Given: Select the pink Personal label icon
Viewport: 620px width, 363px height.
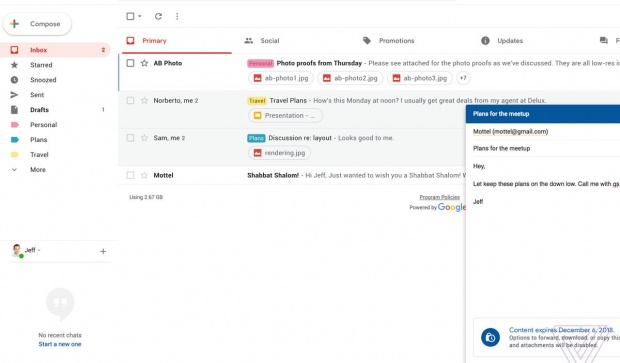Looking at the screenshot, I should tap(15, 125).
